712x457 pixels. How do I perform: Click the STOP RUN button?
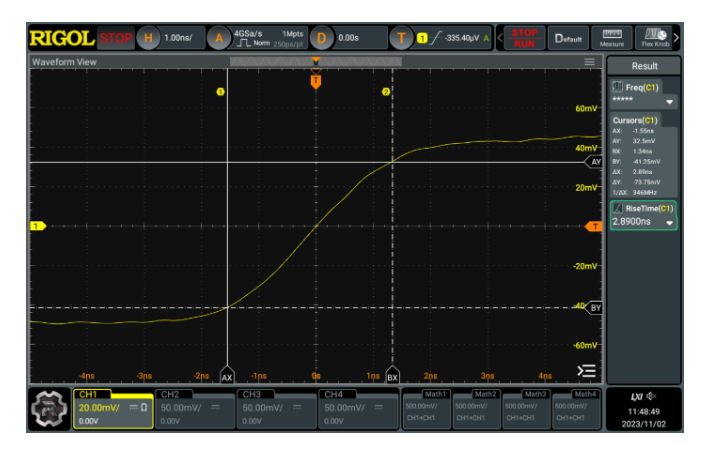pyautogui.click(x=524, y=38)
